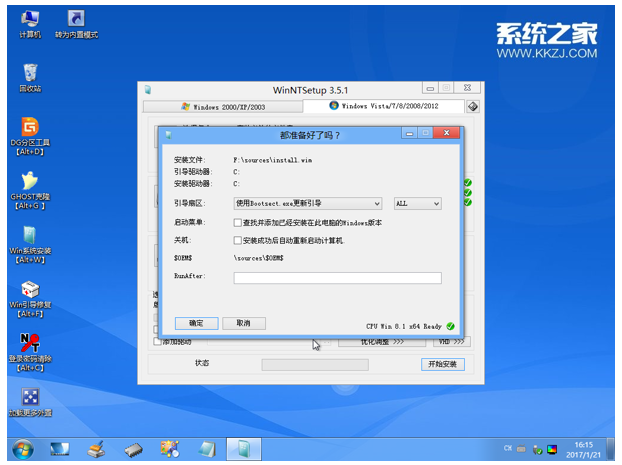The image size is (622, 465).
Task: Click the 取消 cancel button
Action: click(244, 323)
